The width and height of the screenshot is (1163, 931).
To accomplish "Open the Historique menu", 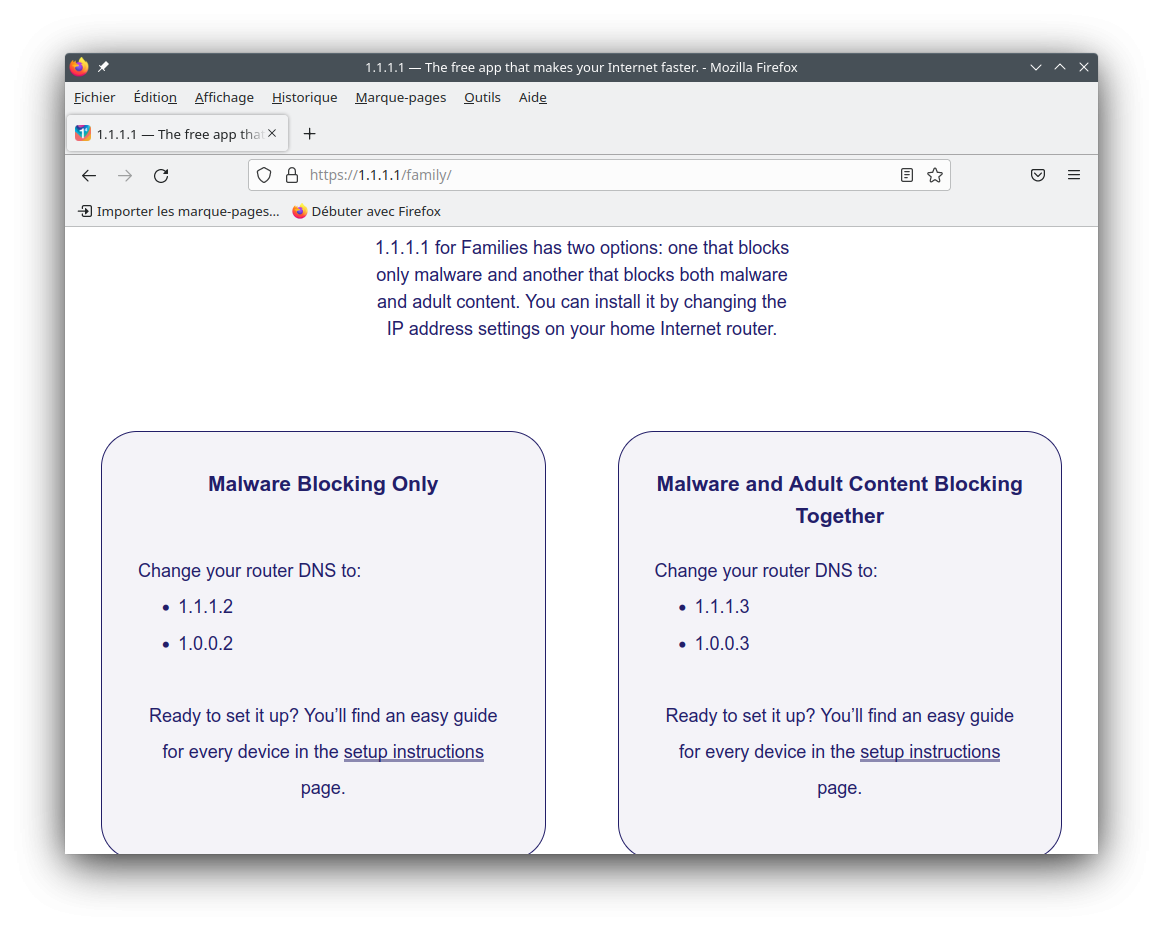I will [x=304, y=97].
